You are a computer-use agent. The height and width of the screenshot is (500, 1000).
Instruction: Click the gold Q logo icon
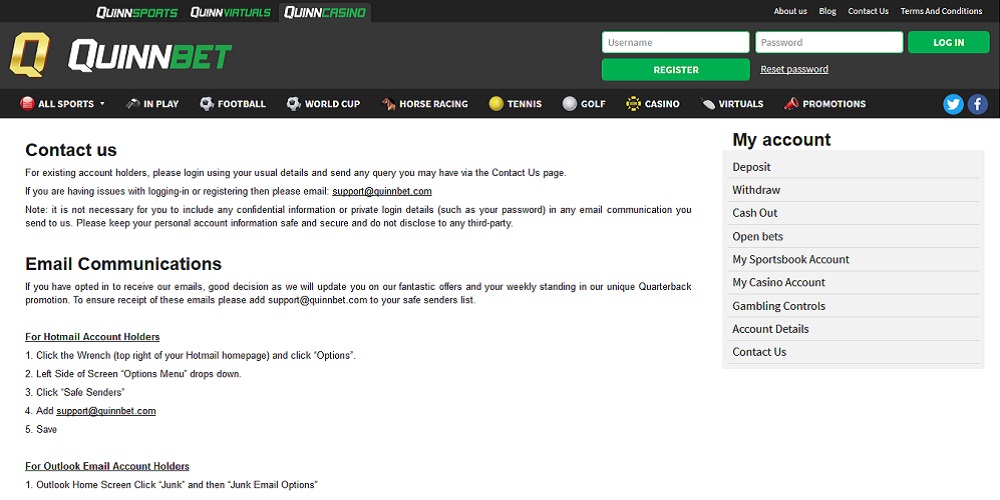point(29,55)
